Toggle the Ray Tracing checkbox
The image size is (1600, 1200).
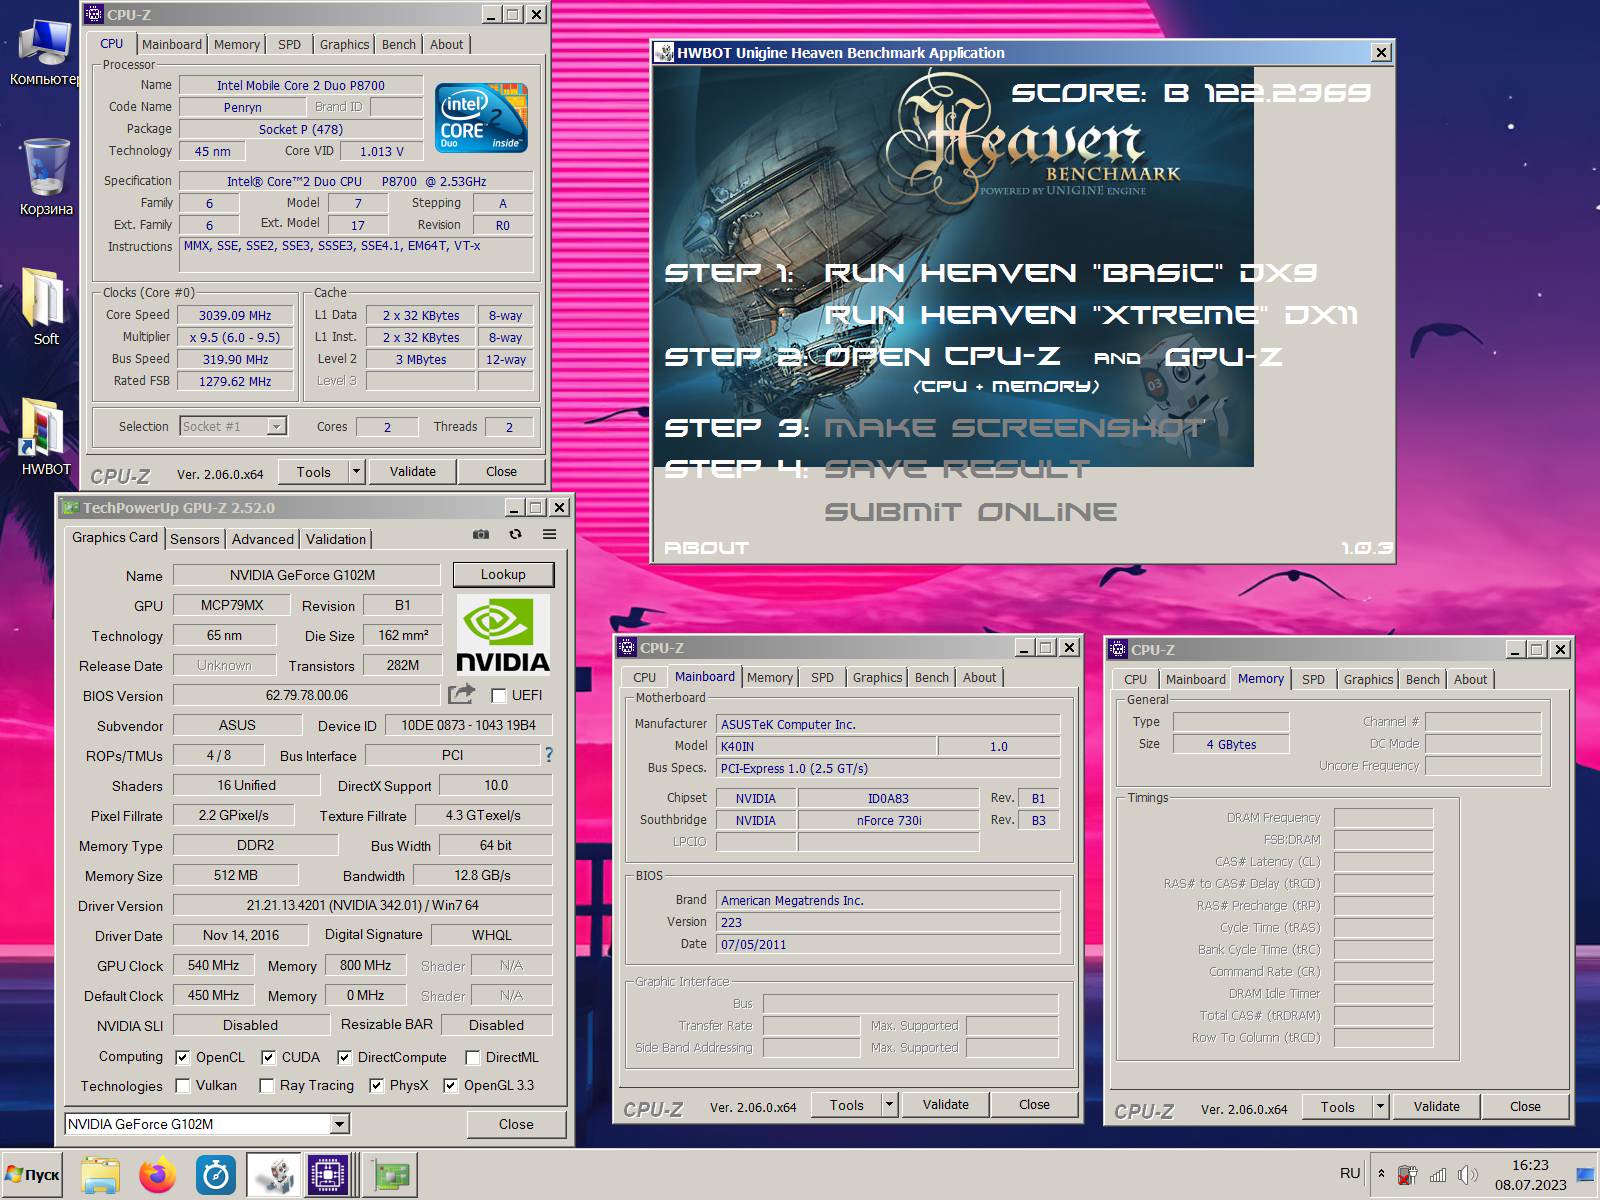point(267,1085)
